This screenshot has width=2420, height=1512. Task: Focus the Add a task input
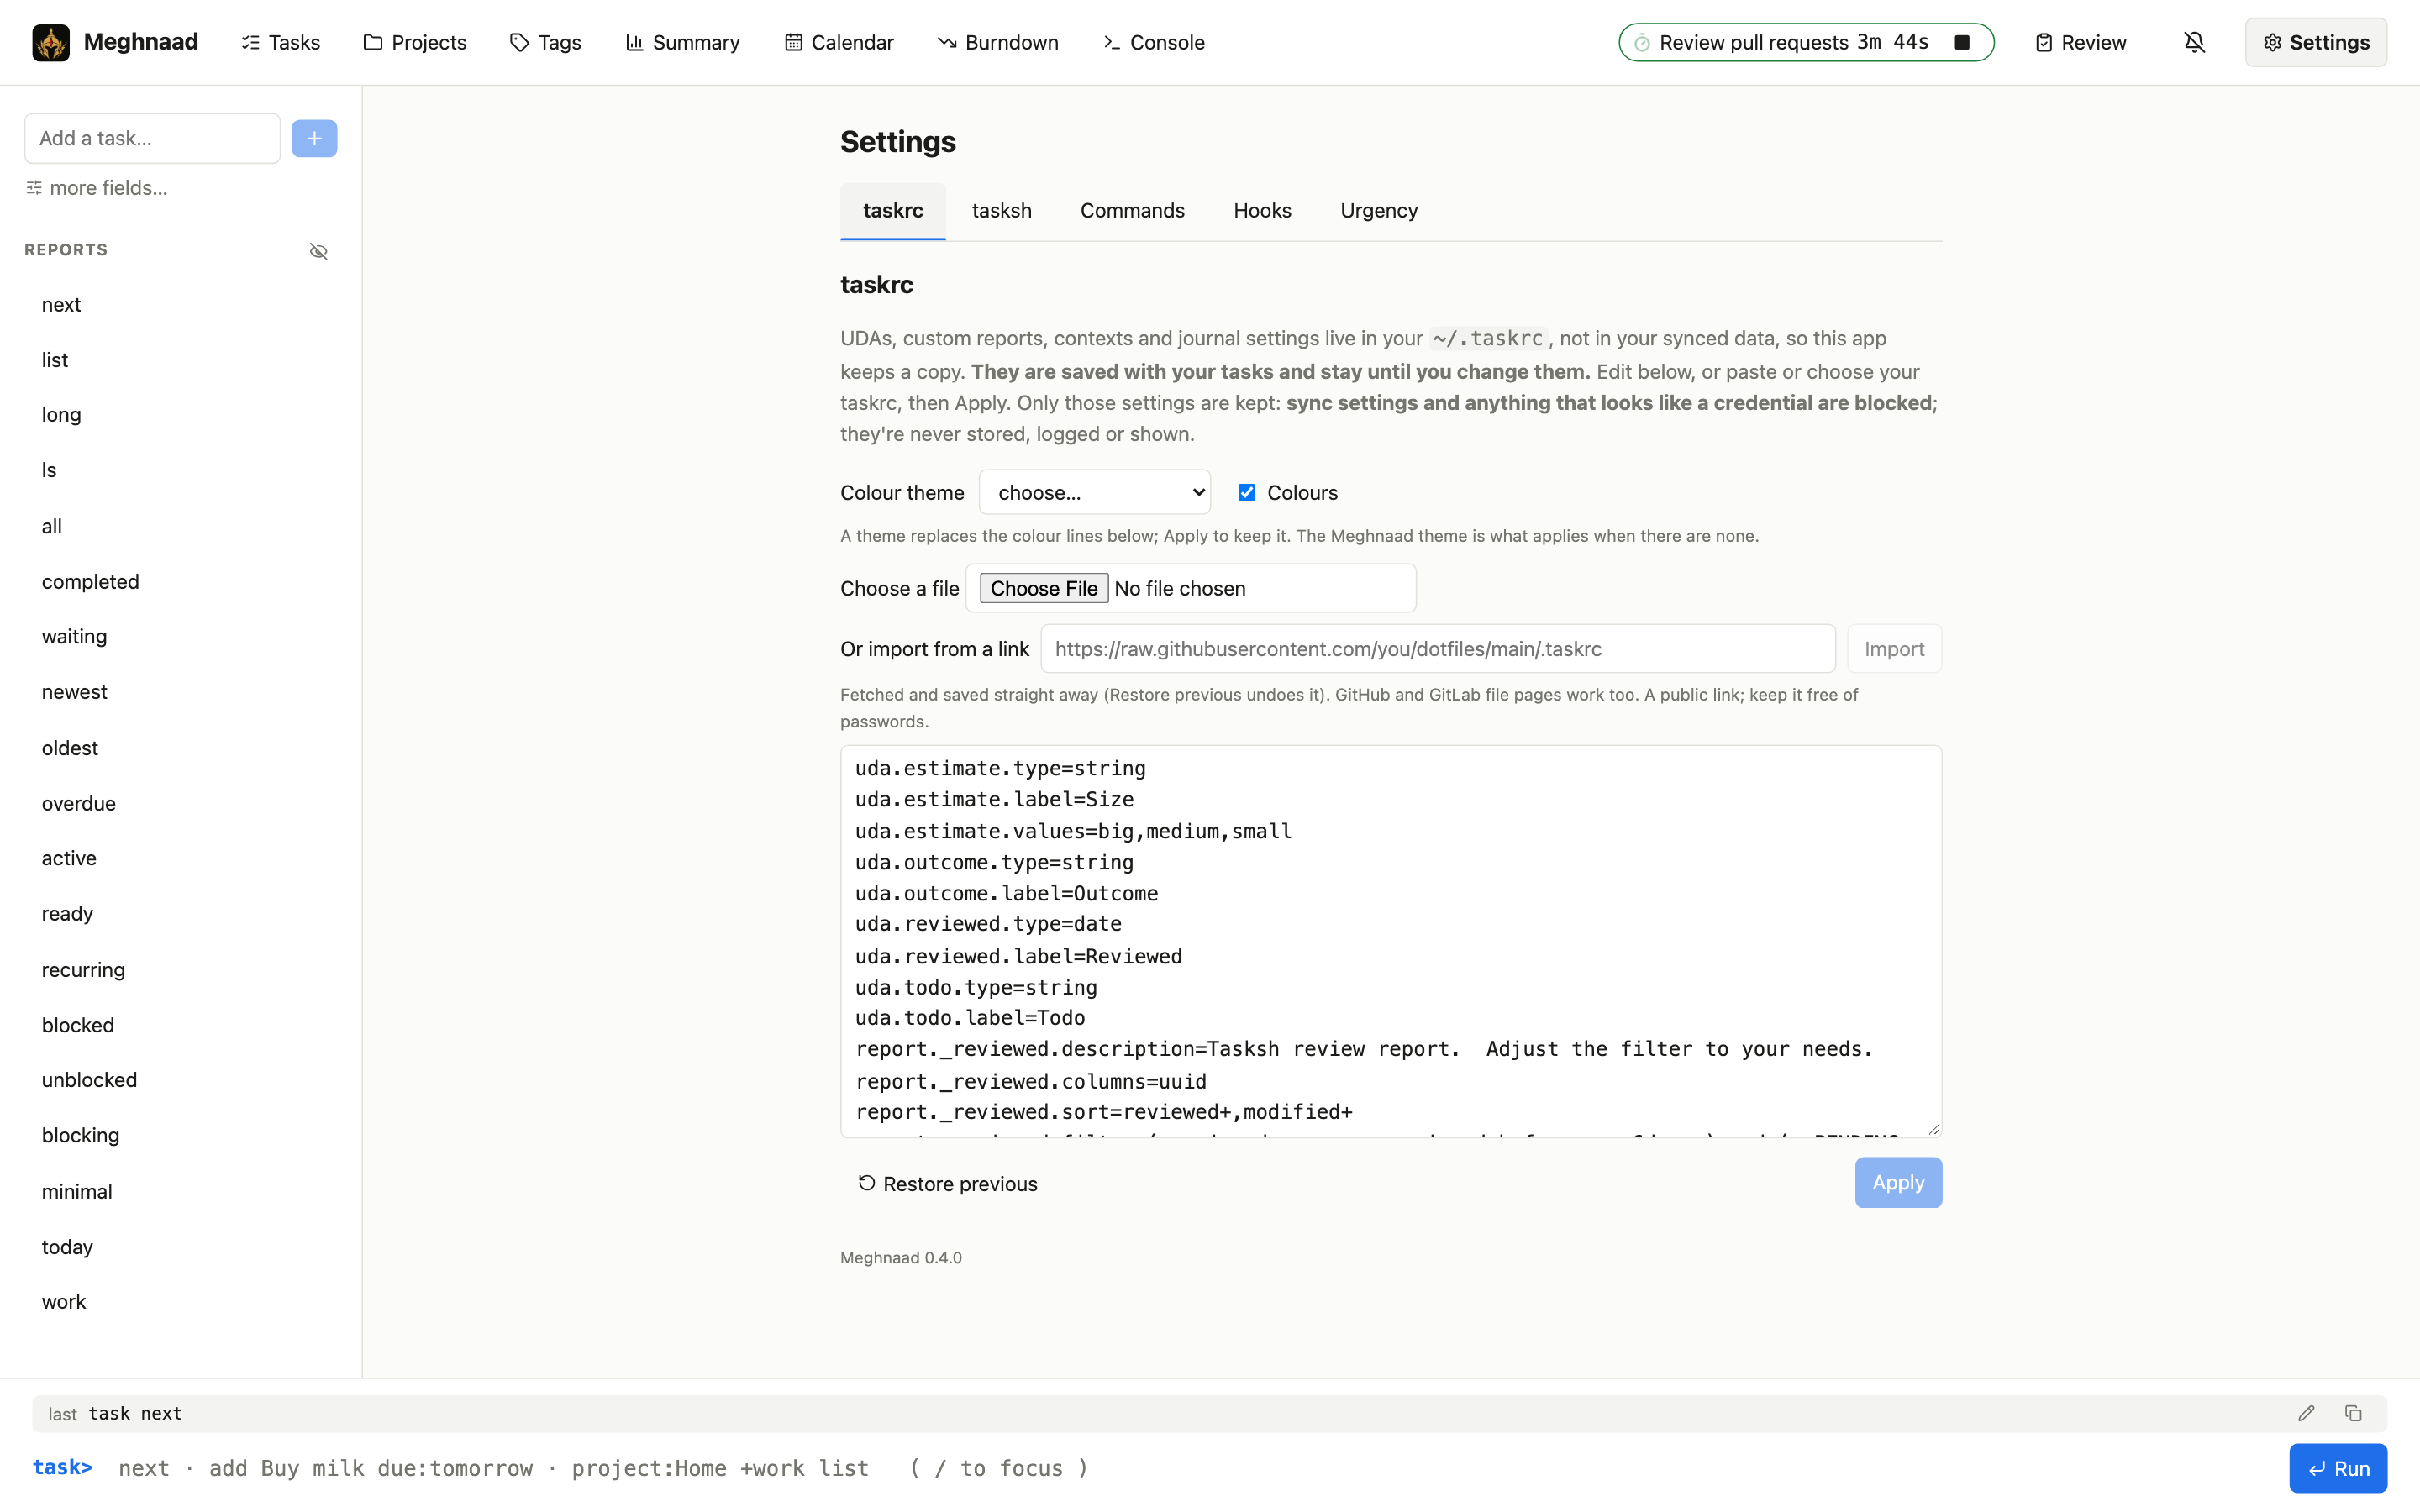click(x=152, y=138)
